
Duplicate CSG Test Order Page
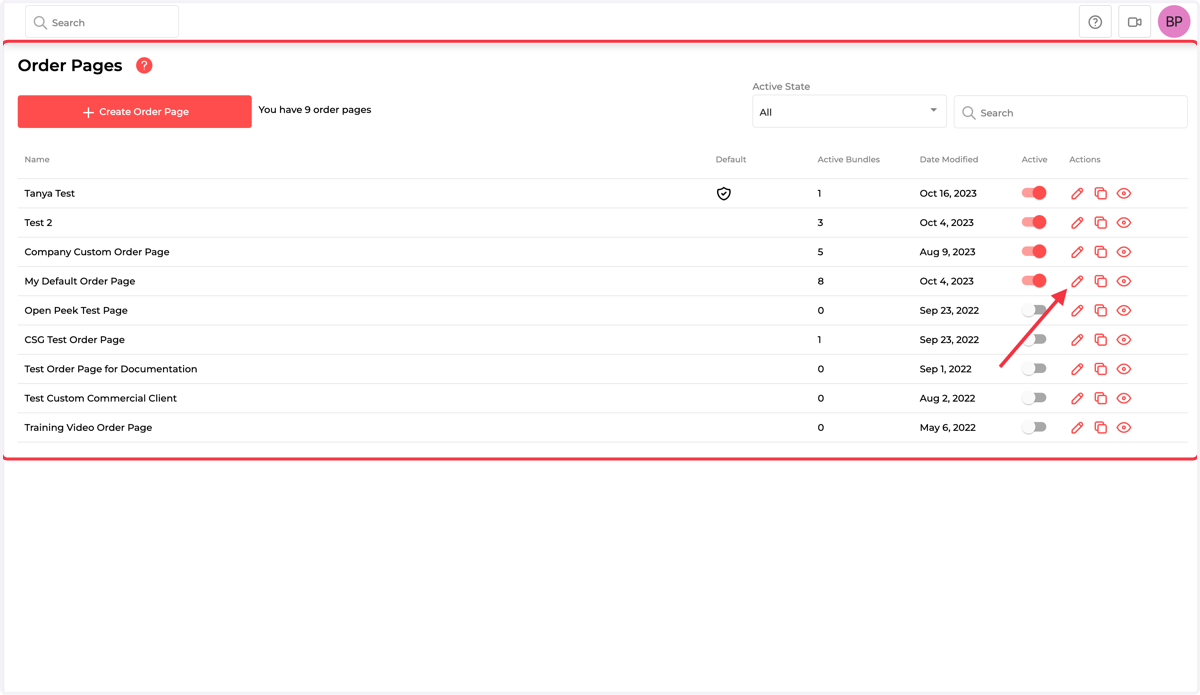tap(1100, 340)
